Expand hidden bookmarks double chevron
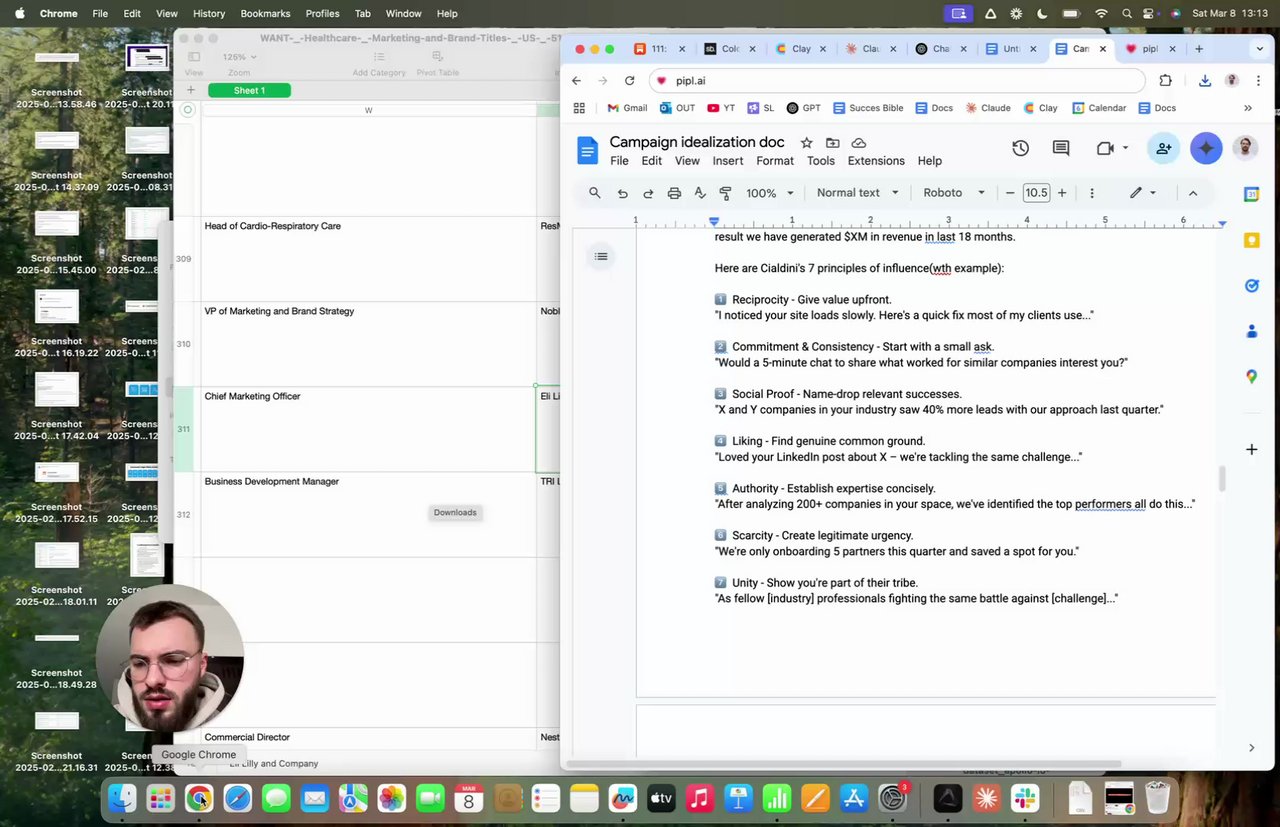Screen dimensions: 1280x827 (1248, 108)
